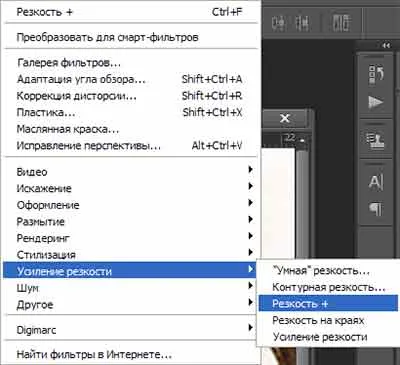This screenshot has height=365, width=400.
Task: Open Исправление перспективы...
Action: pyautogui.click(x=130, y=146)
